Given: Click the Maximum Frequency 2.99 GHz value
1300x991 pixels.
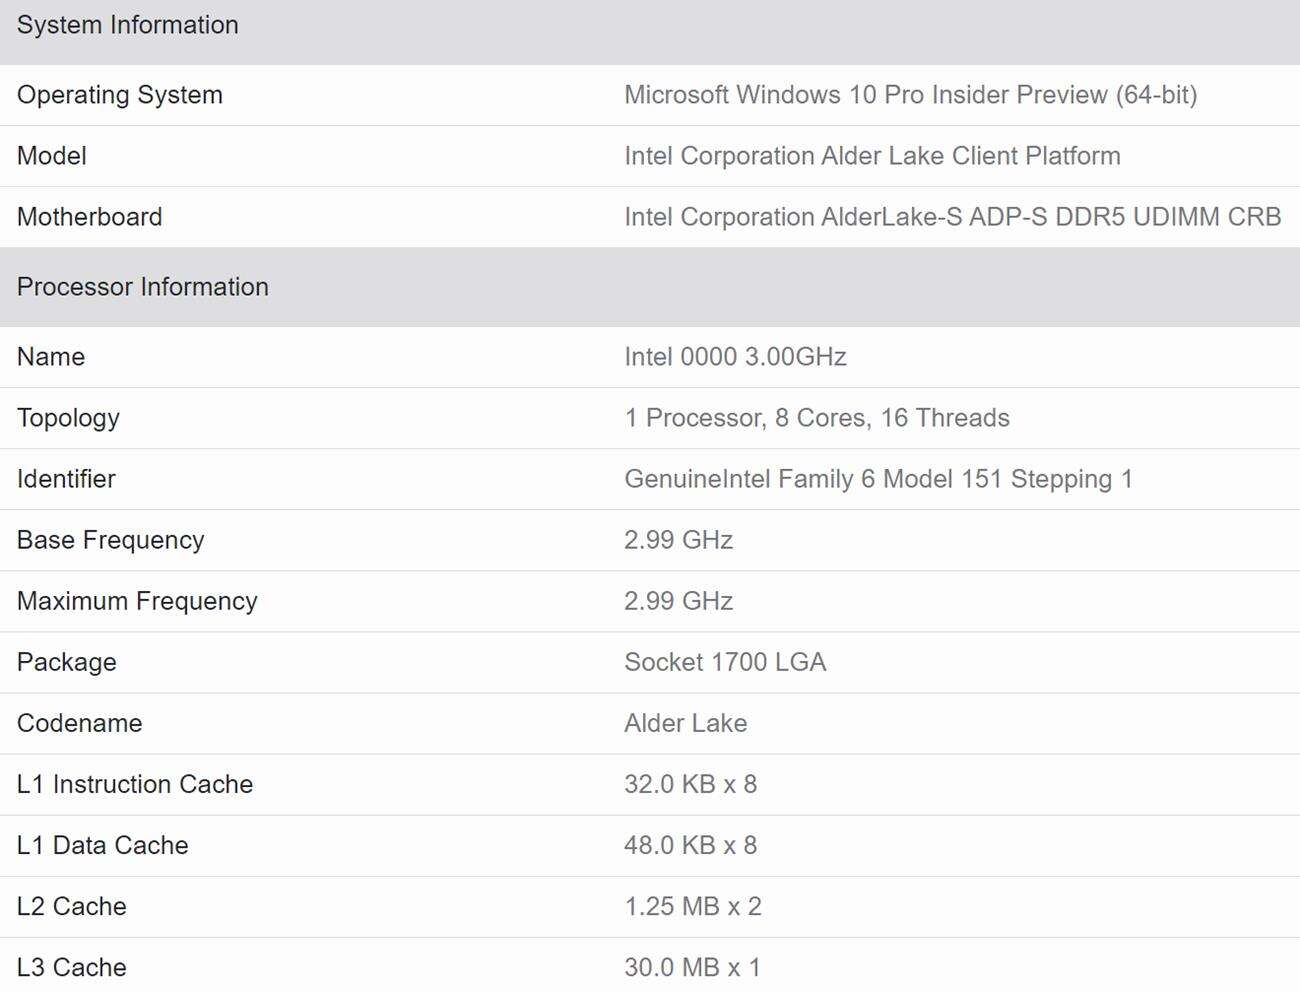Looking at the screenshot, I should click(x=679, y=601).
